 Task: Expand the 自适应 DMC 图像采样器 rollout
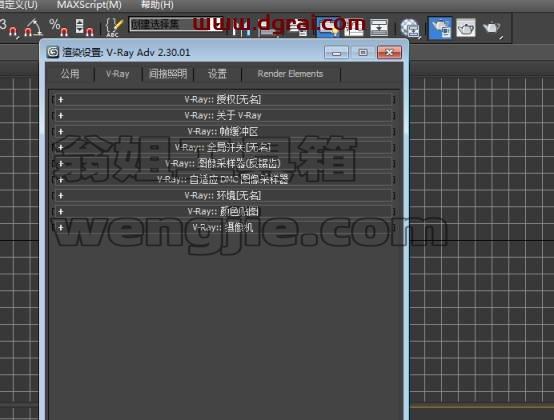(223, 180)
